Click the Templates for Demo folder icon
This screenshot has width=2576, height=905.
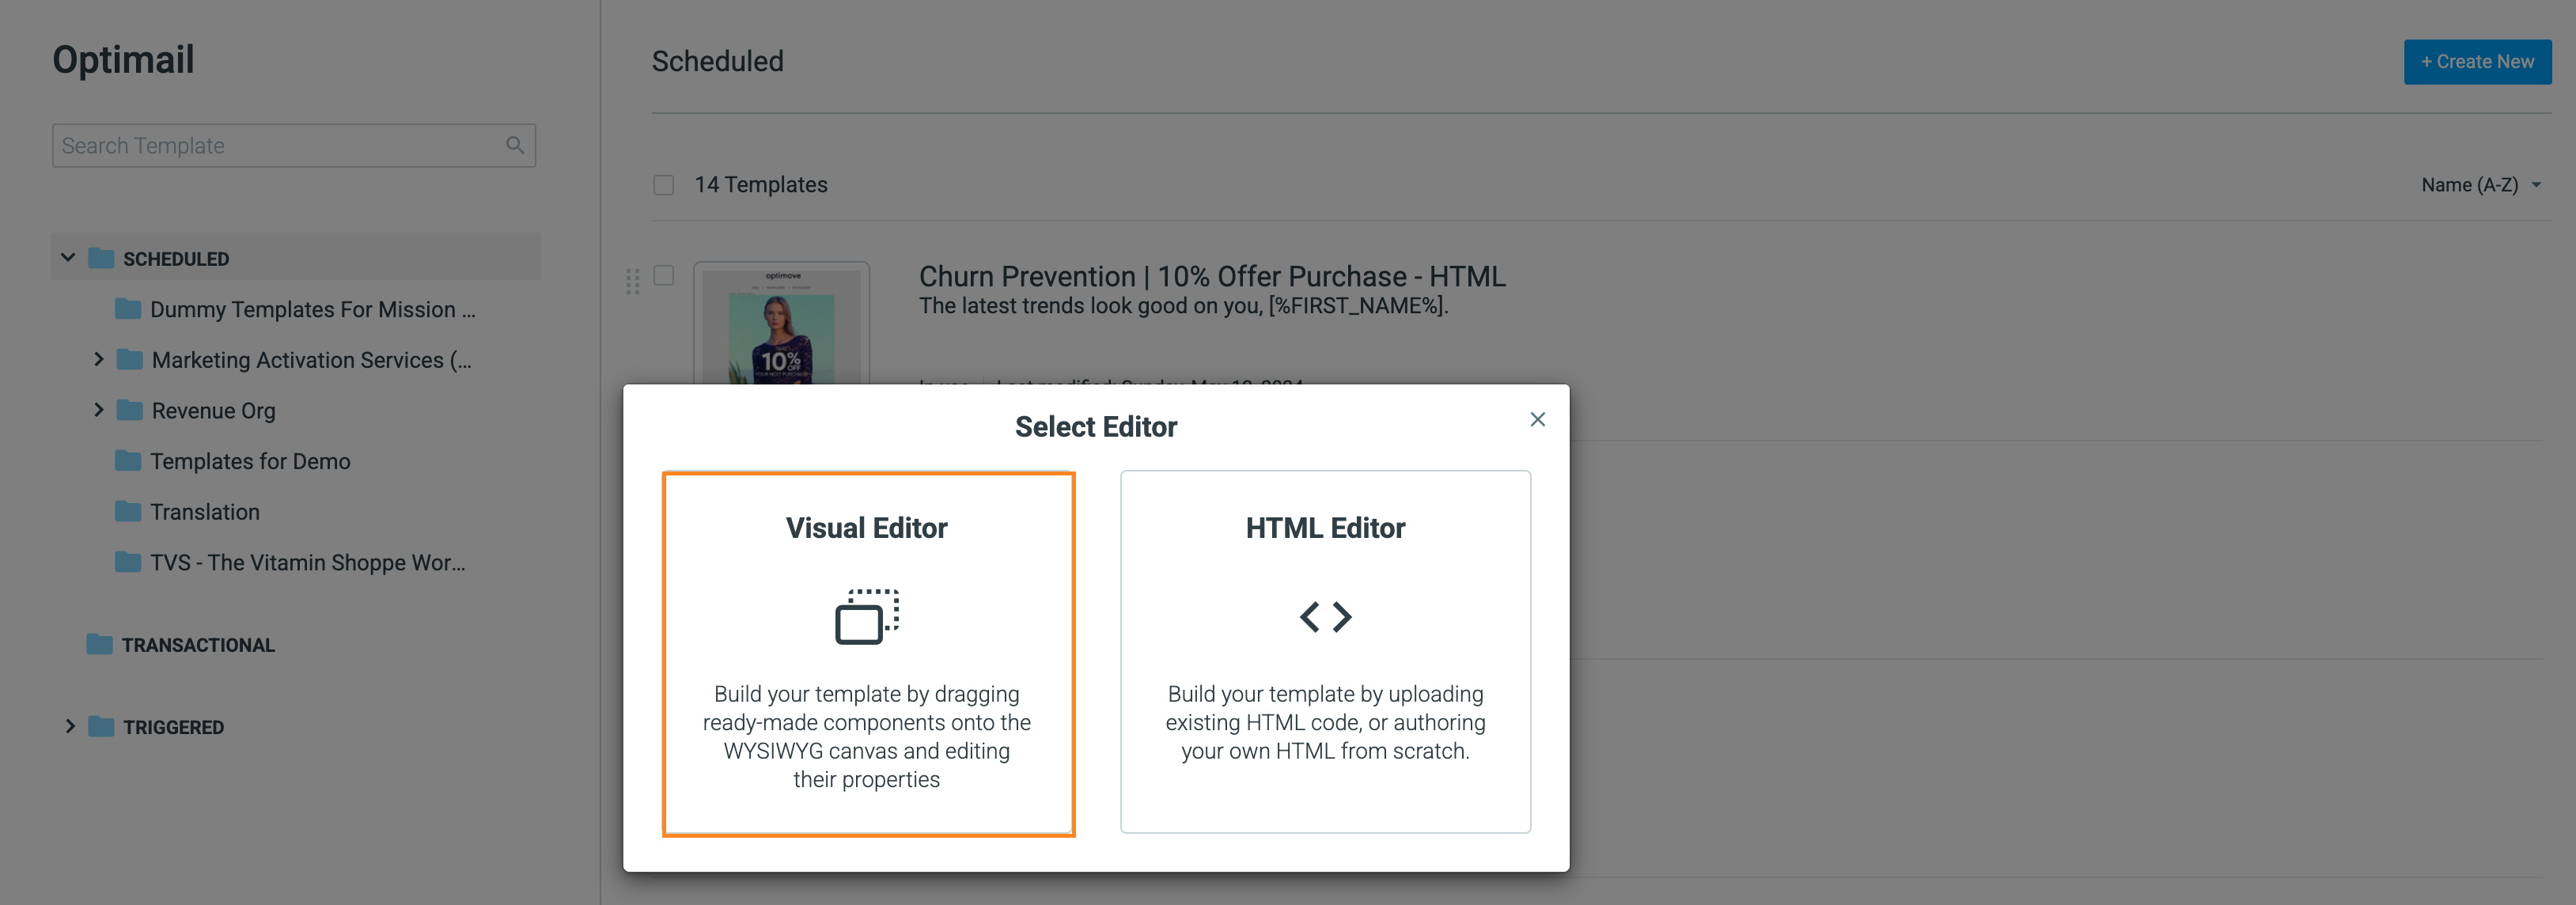(x=128, y=460)
